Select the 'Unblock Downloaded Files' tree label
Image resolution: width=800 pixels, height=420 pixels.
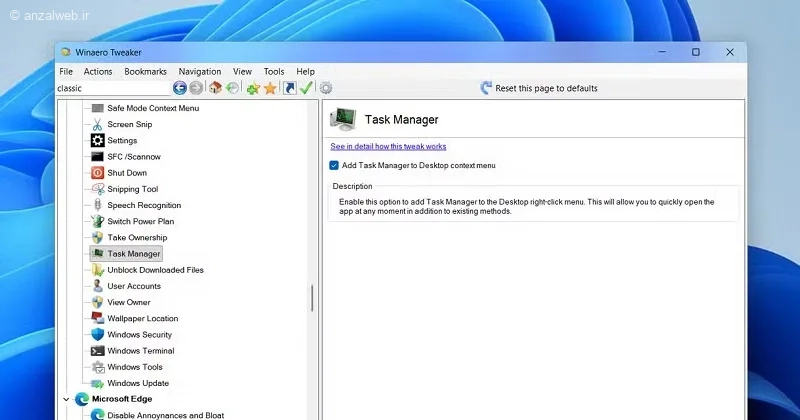tap(155, 270)
